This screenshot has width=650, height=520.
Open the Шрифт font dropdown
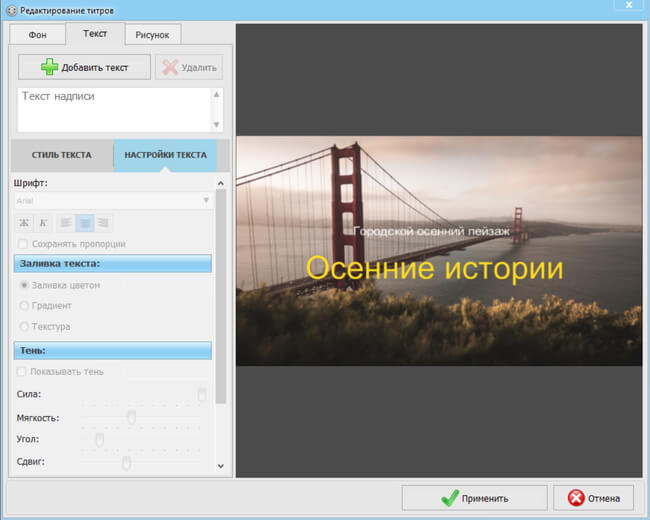[113, 200]
